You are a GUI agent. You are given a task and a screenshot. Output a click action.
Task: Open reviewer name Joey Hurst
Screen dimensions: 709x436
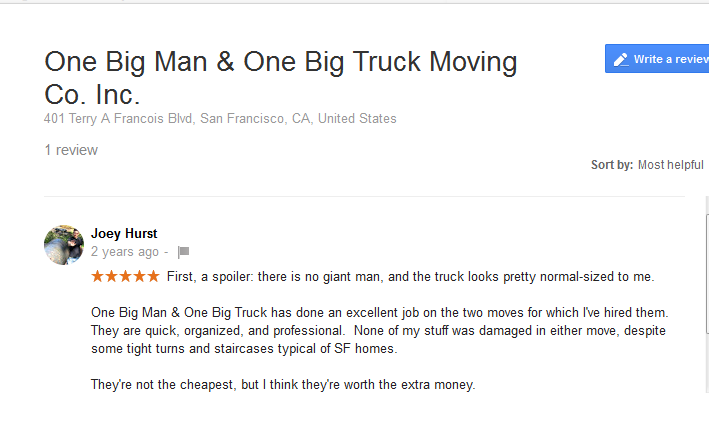pos(124,233)
